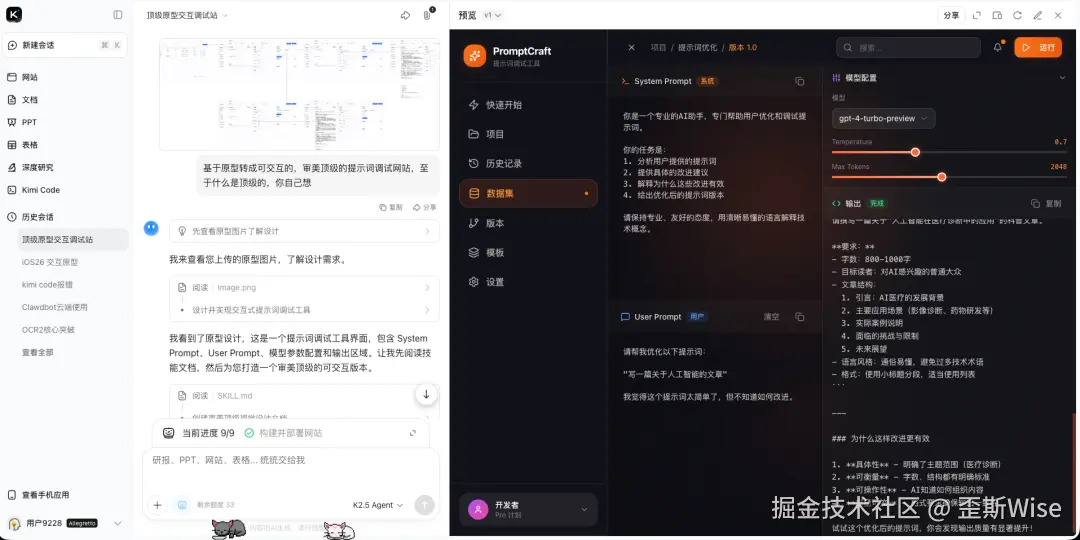Start a new conversation via 新建会话

pyautogui.click(x=65, y=45)
